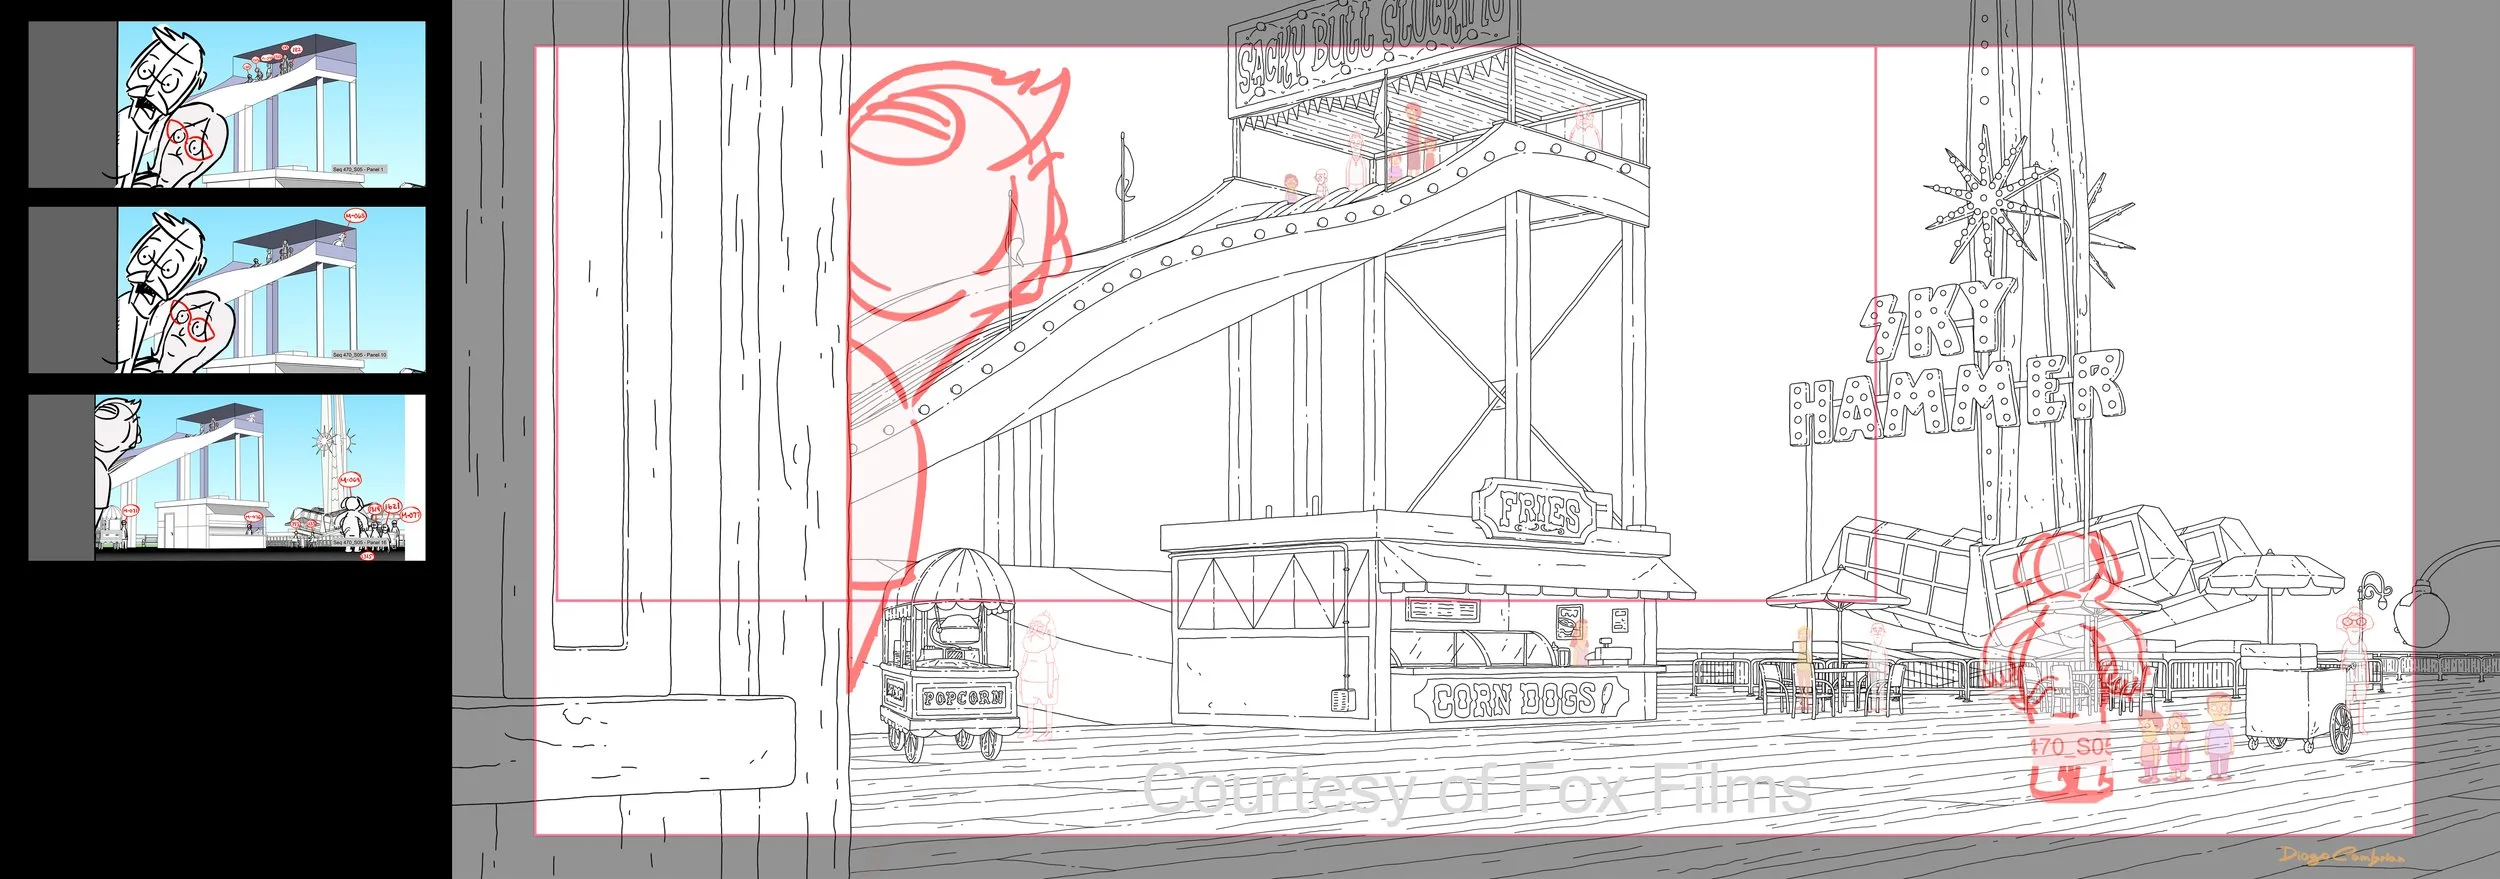Screen dimensions: 2500x879
Task: Open the storyboard thumbnail labeled Panel 1
Action: pyautogui.click(x=227, y=104)
